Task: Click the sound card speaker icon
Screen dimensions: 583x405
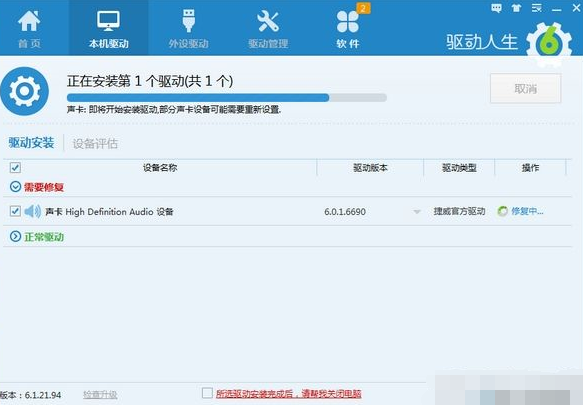Action: tap(33, 211)
